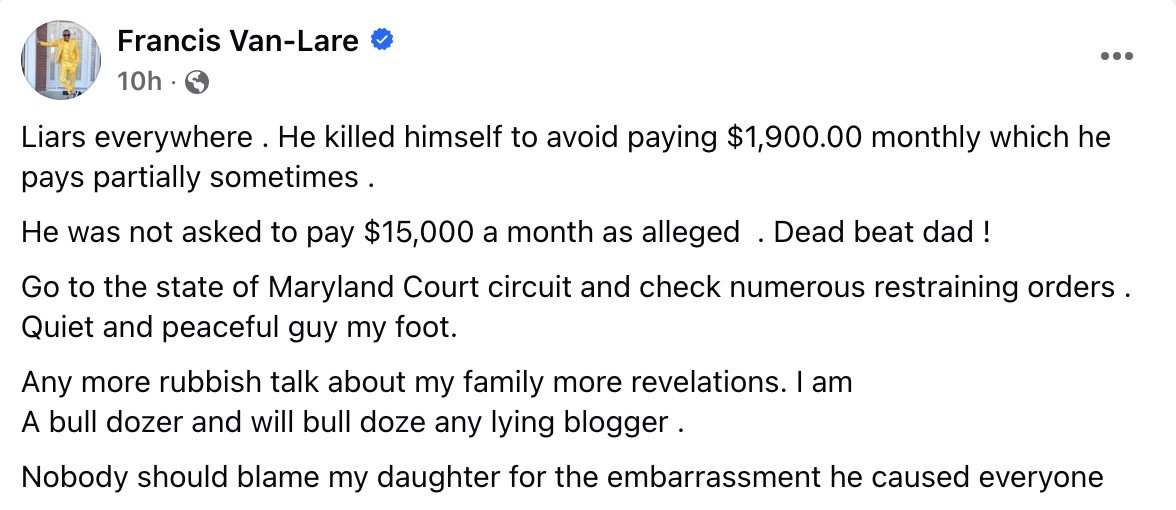The width and height of the screenshot is (1176, 510).
Task: Click the "Any more rubbish talk" line
Action: click(437, 382)
